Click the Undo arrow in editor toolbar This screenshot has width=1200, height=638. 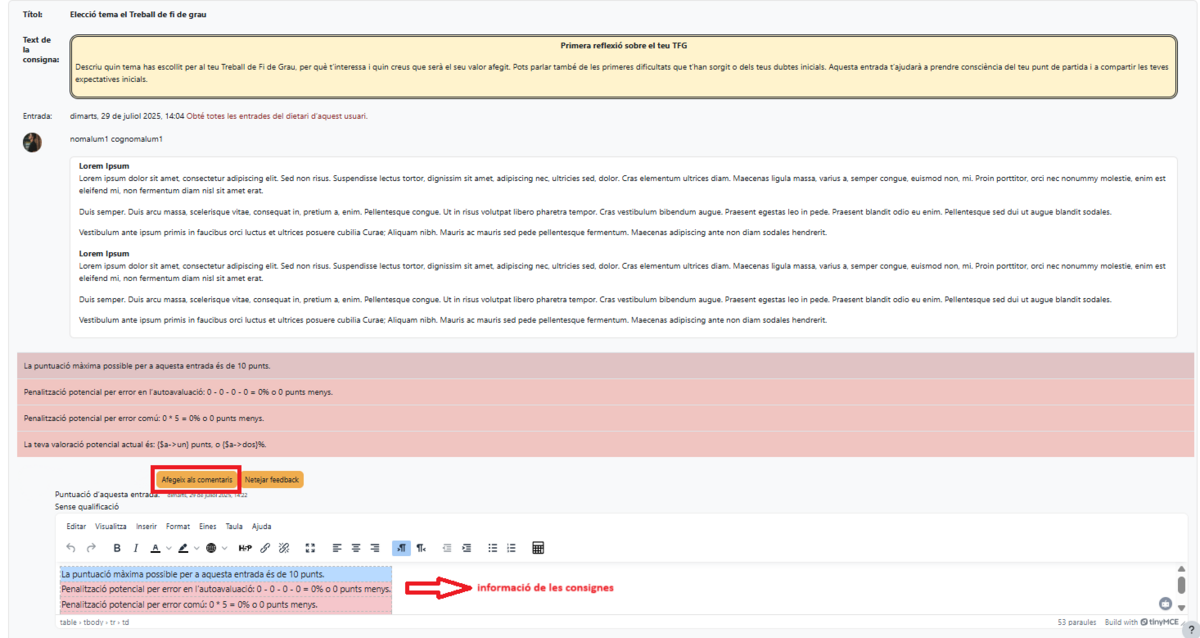pyautogui.click(x=70, y=548)
